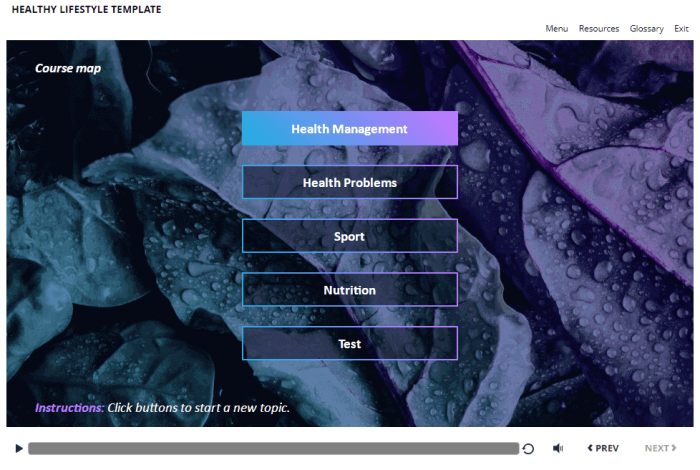700x470 pixels.
Task: Begin the Test section
Action: point(349,344)
